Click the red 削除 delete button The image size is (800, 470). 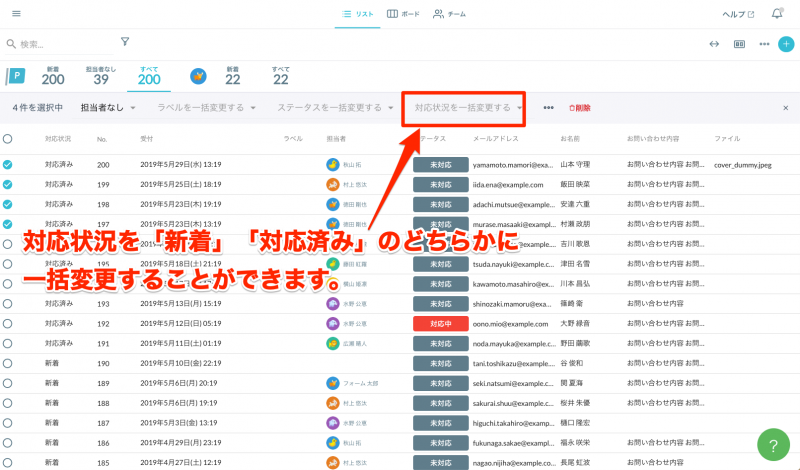tap(579, 108)
